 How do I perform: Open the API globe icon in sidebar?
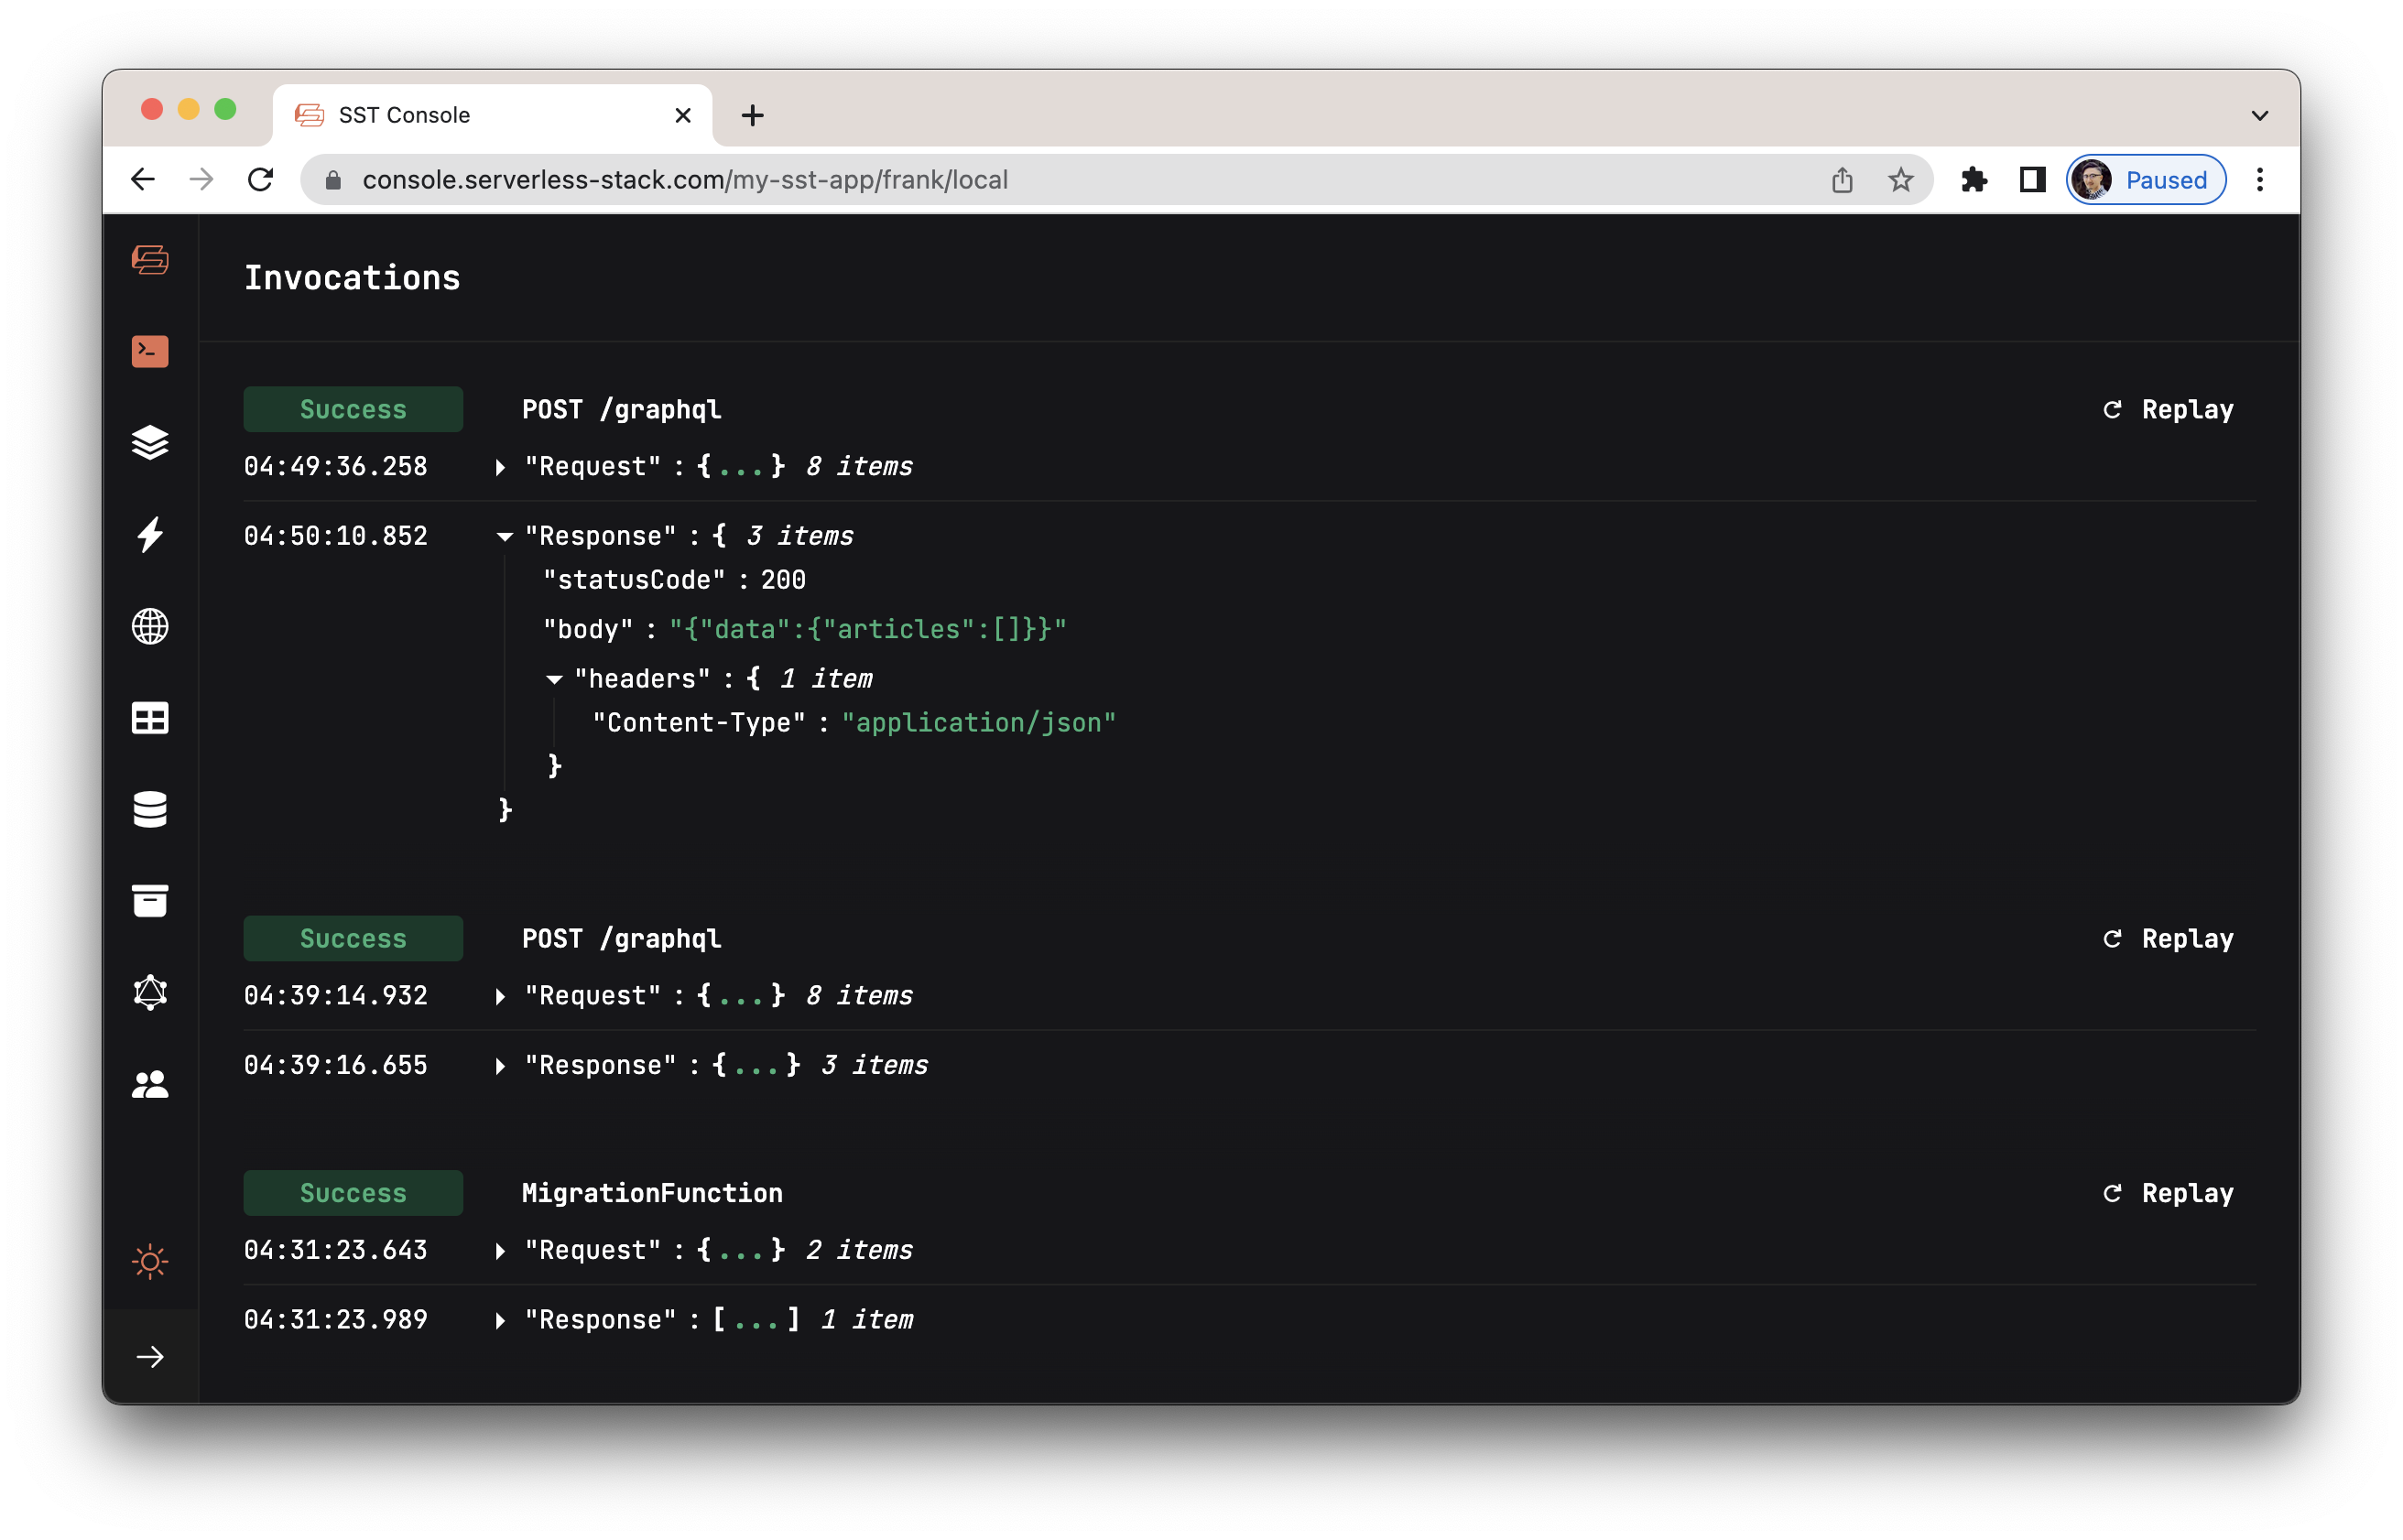point(150,626)
